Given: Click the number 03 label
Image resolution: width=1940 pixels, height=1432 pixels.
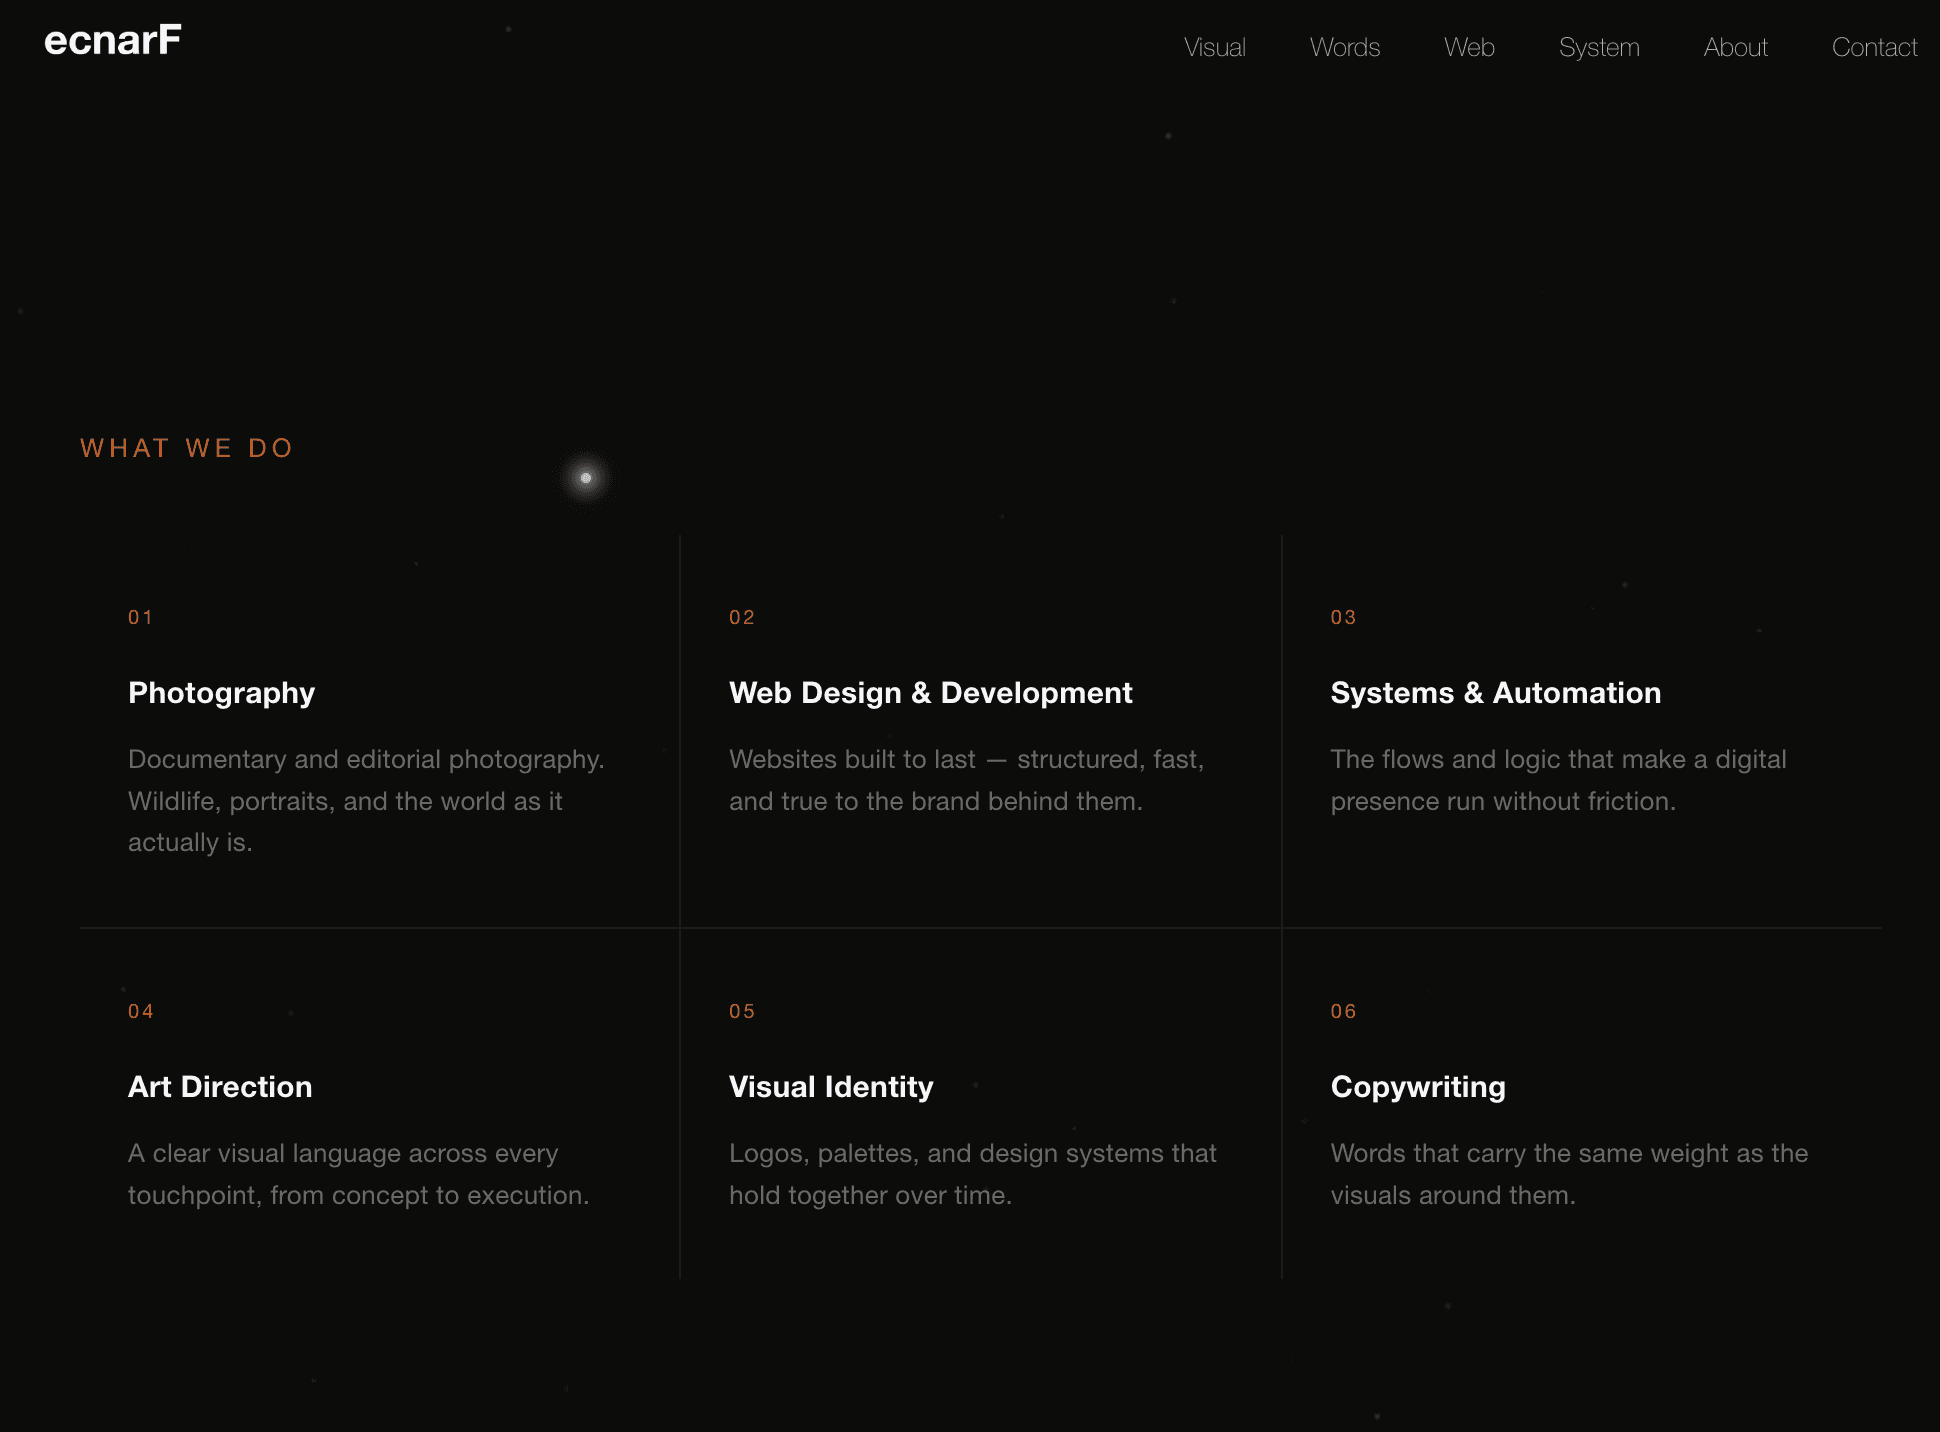Looking at the screenshot, I should pos(1343,617).
